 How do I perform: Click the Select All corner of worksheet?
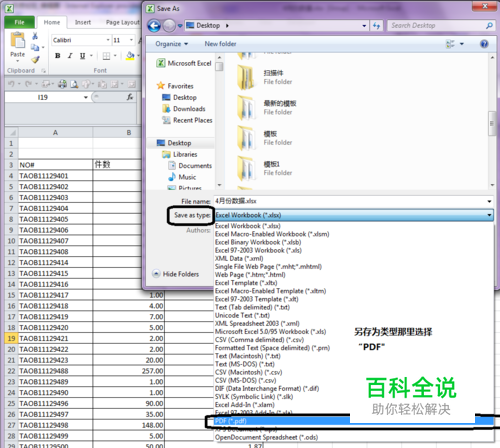tap(12, 133)
